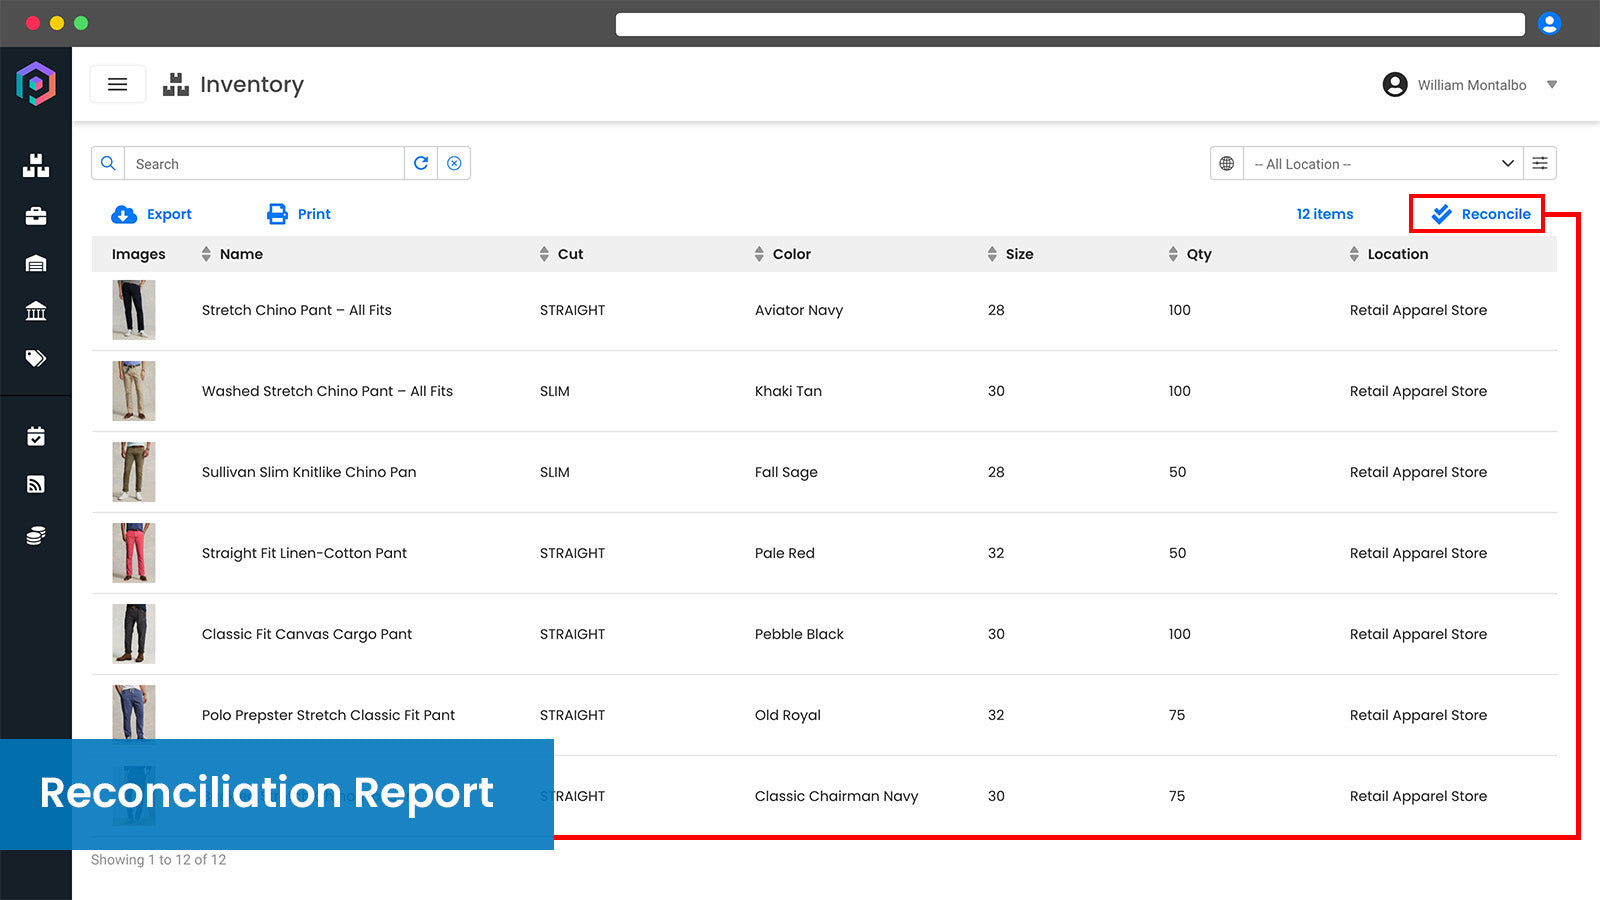Clear the search with the X icon
This screenshot has width=1600, height=900.
click(454, 163)
